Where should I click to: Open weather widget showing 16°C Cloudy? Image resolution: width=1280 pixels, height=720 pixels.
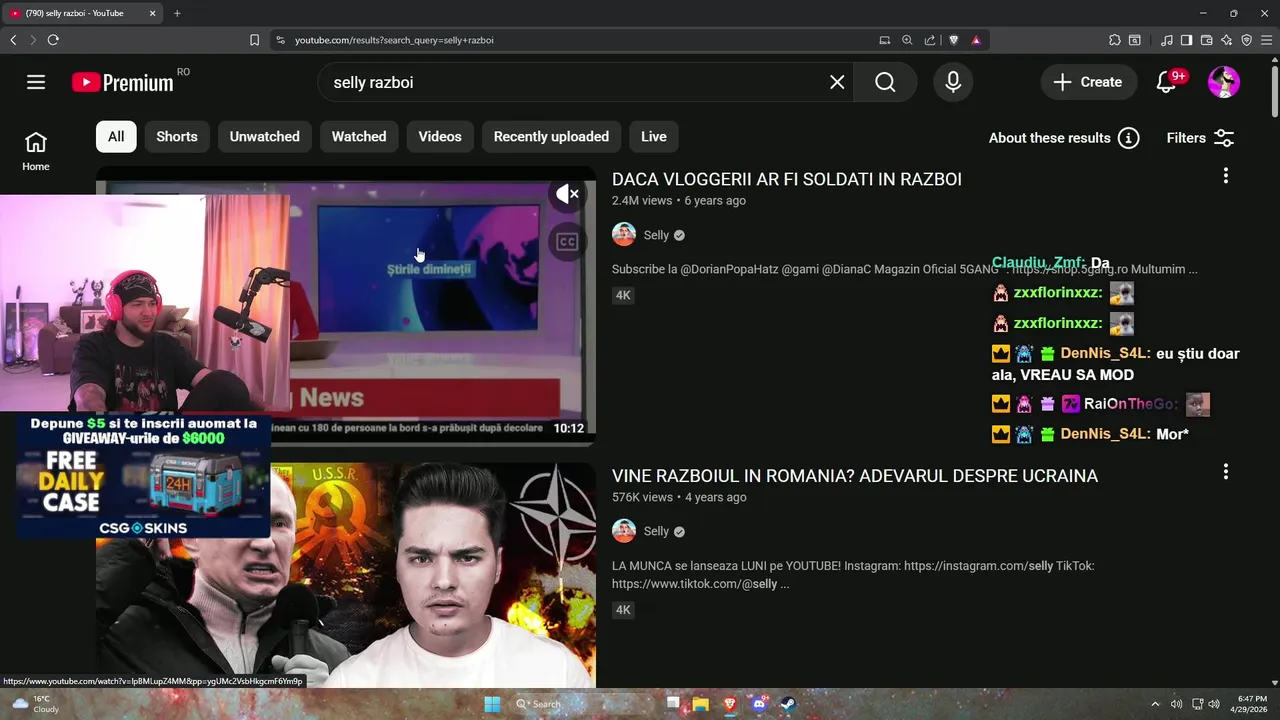(x=35, y=704)
